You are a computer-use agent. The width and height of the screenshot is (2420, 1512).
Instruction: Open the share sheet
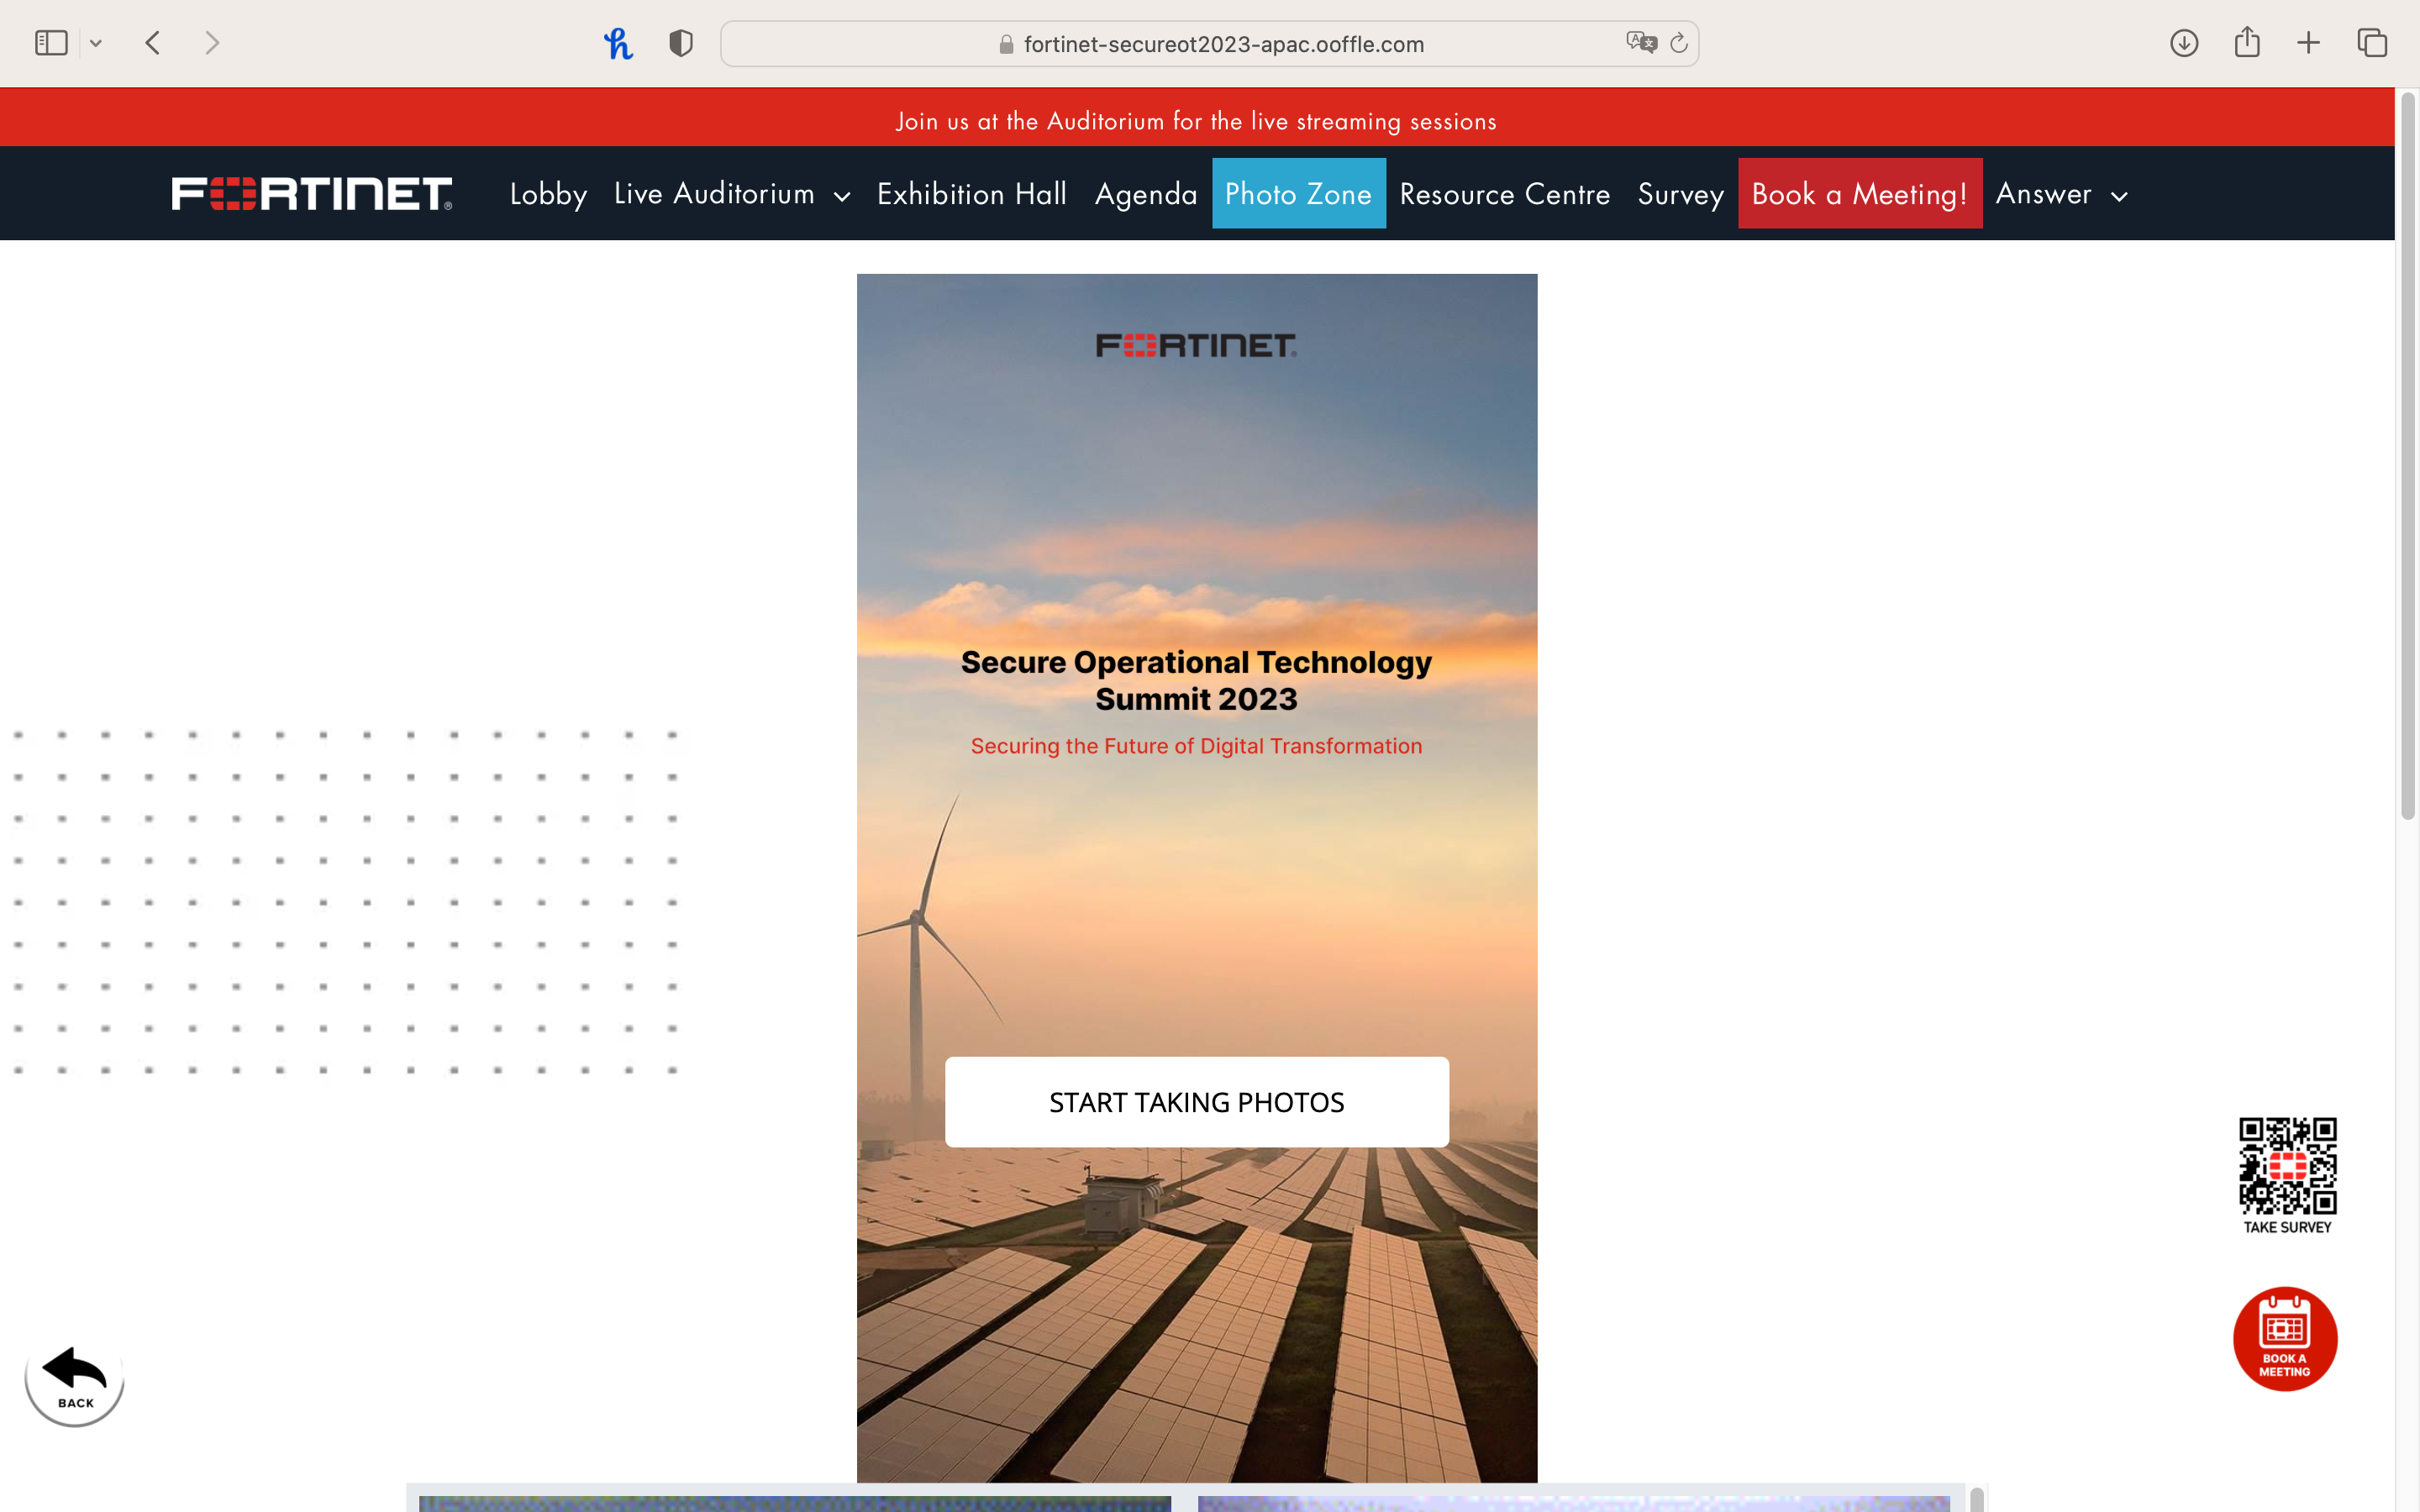click(2247, 42)
